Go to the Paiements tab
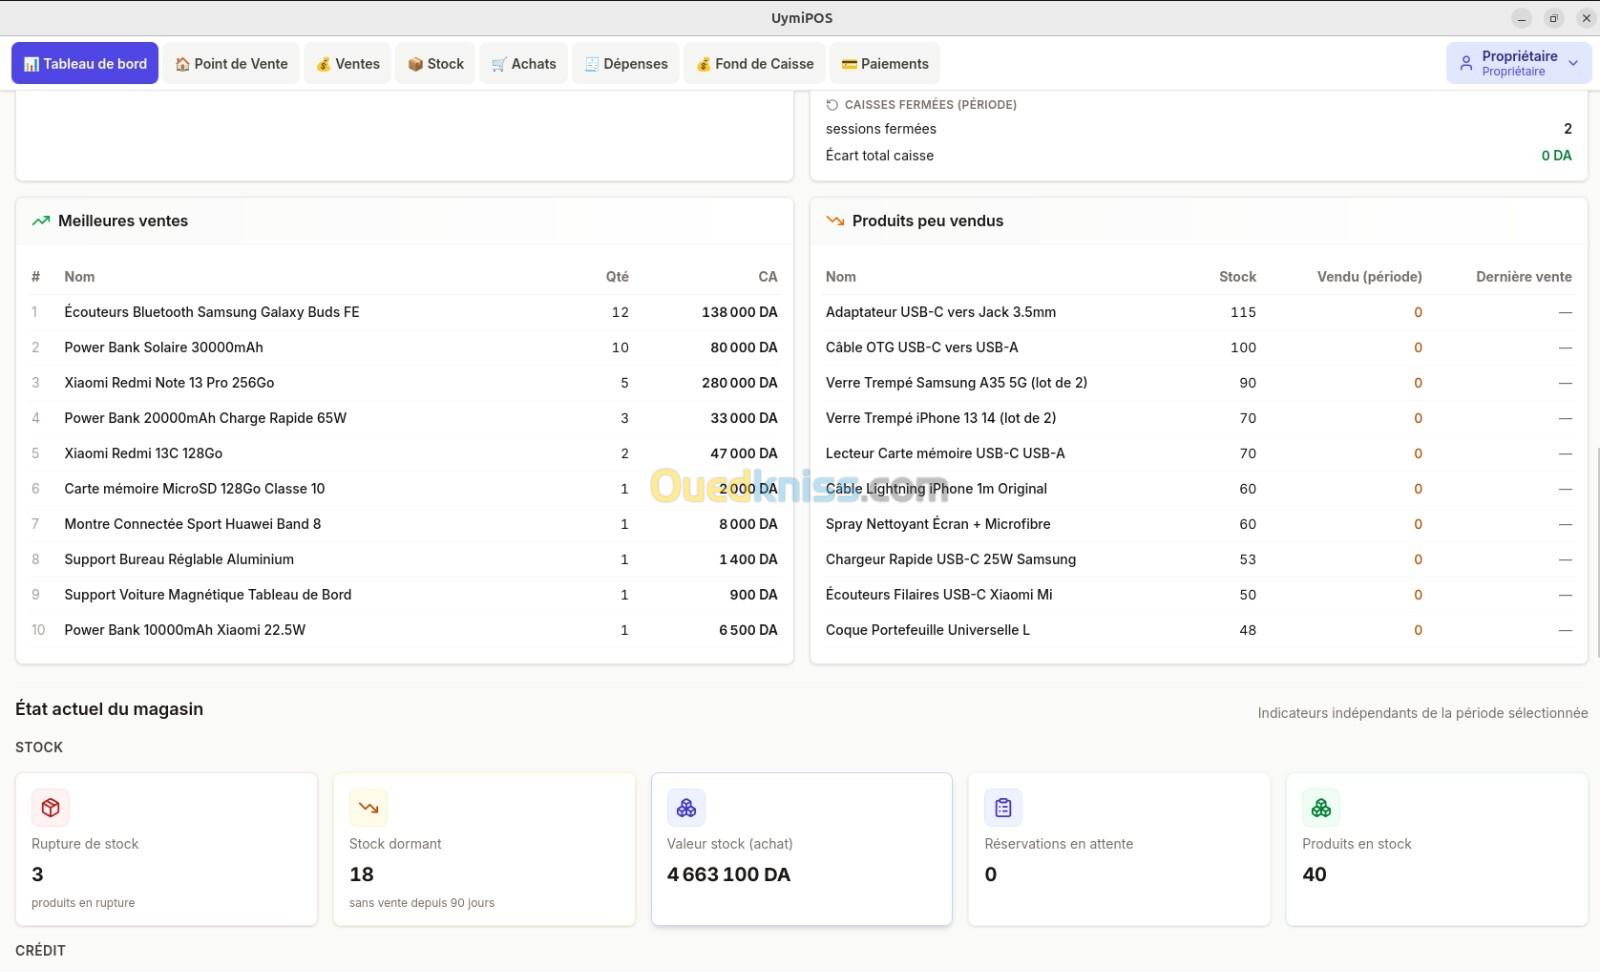 tap(885, 63)
